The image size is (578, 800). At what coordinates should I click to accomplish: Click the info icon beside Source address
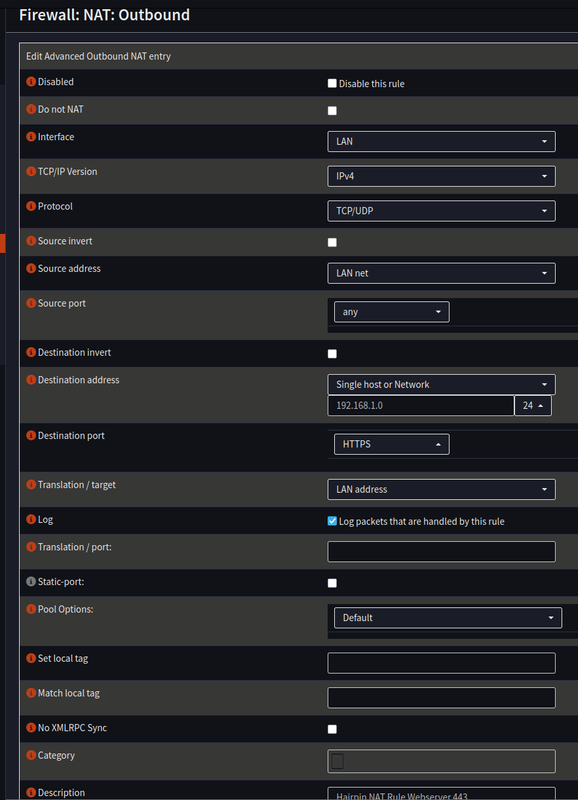point(31,268)
